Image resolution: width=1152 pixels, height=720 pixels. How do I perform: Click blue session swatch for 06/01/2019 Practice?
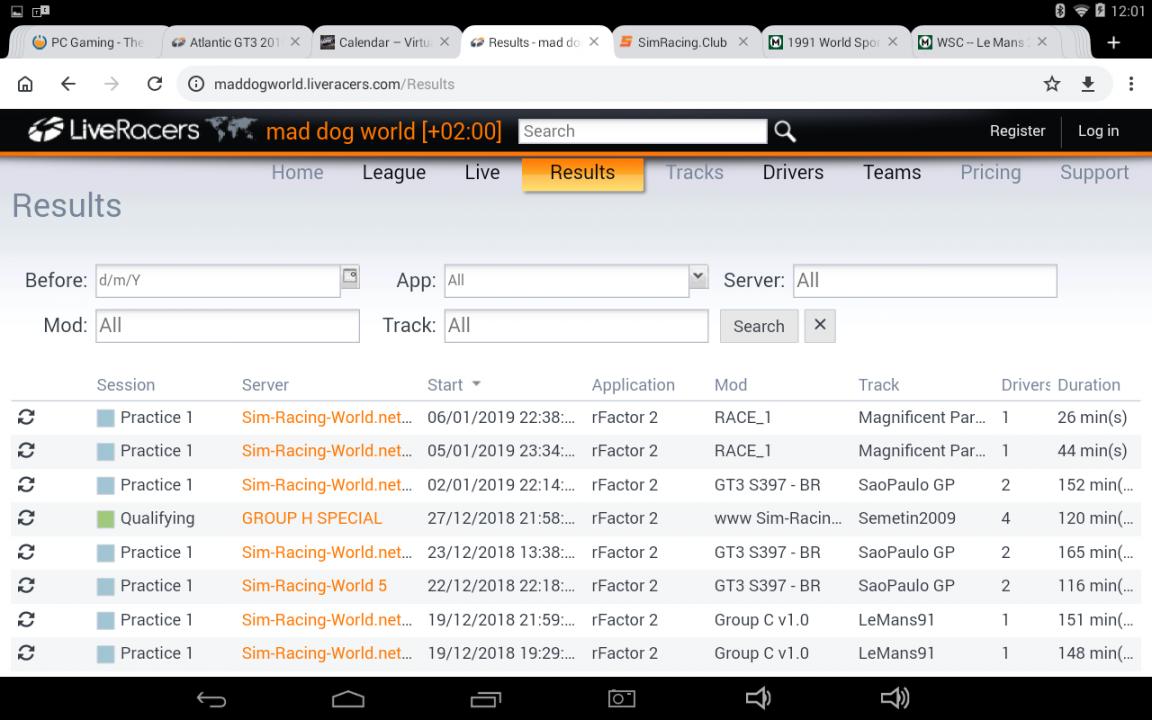coord(106,418)
